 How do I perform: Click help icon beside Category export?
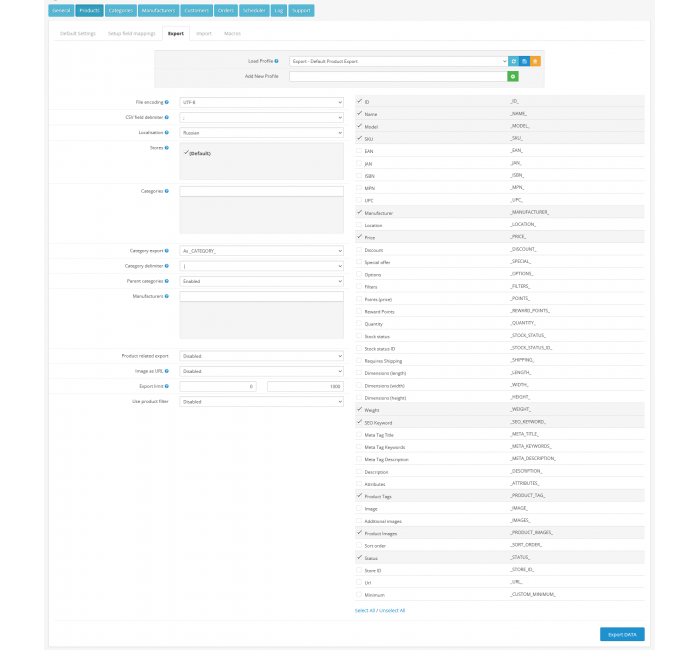coord(167,250)
